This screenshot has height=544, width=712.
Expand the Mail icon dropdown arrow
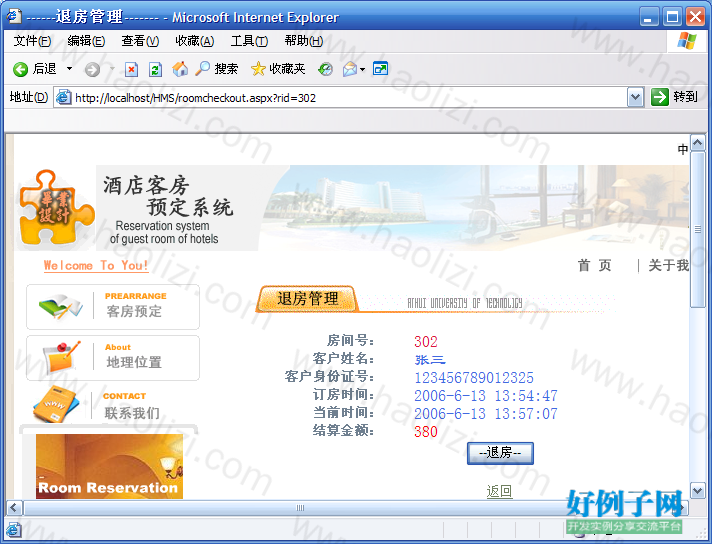362,69
